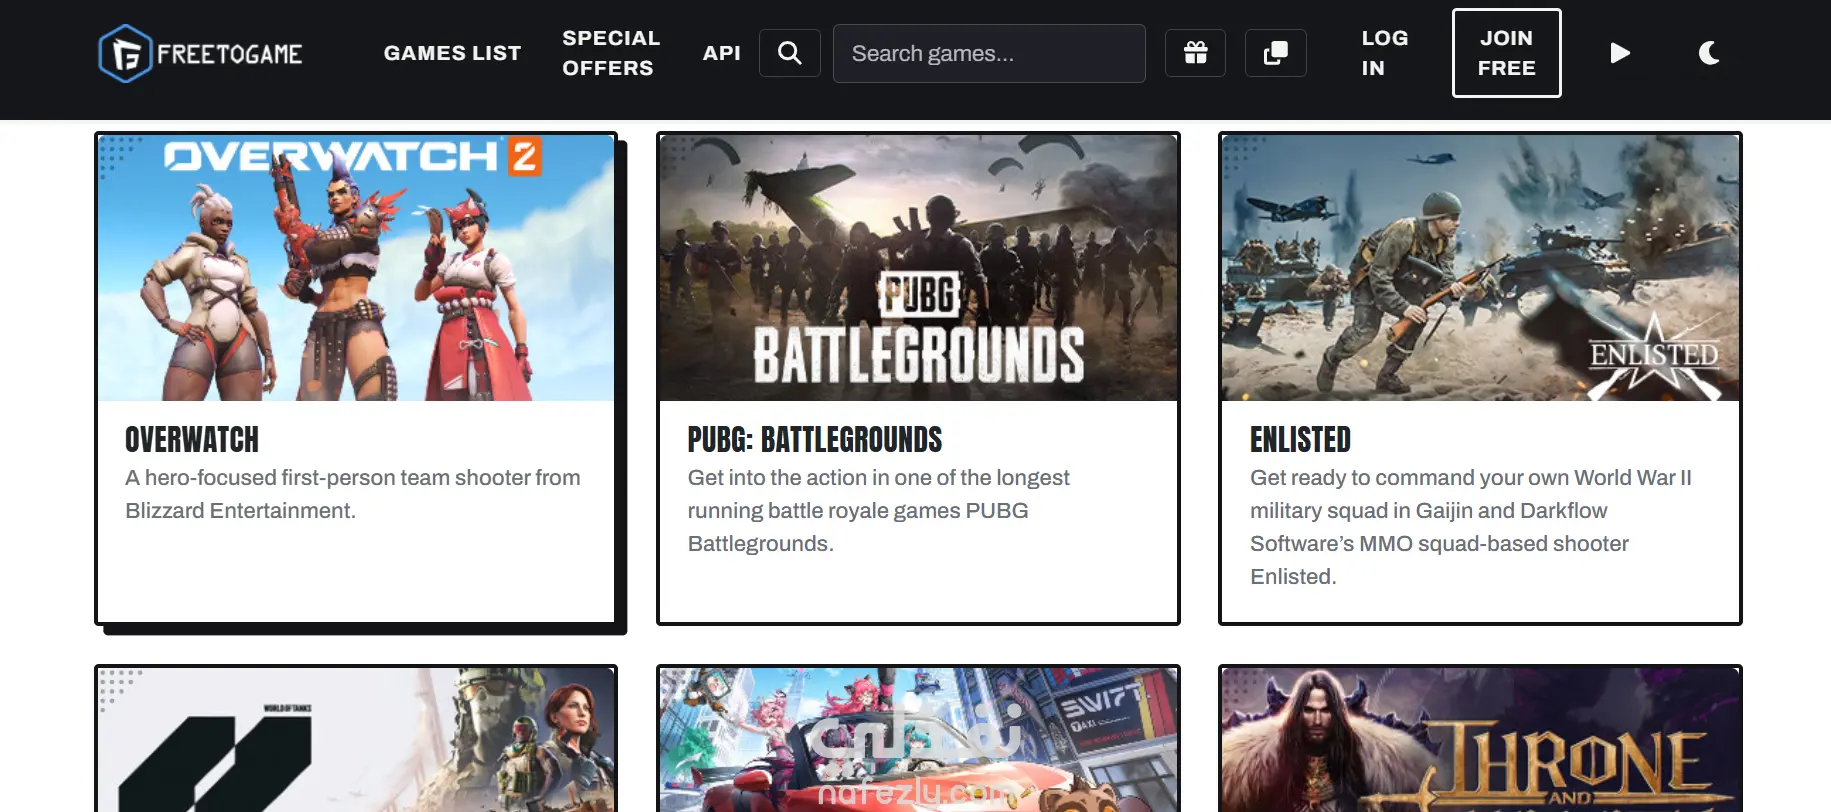The height and width of the screenshot is (812, 1831).
Task: Click the Enlisted description starting 'Get ready to command'
Action: point(1471,527)
